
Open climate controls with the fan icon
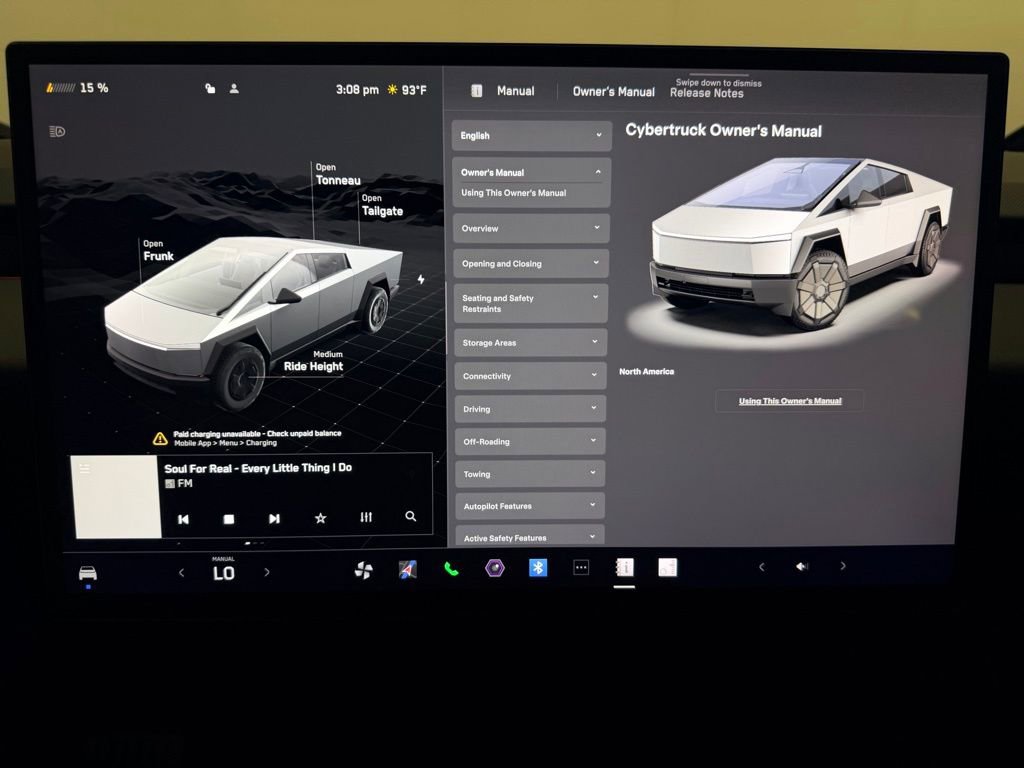pyautogui.click(x=365, y=568)
